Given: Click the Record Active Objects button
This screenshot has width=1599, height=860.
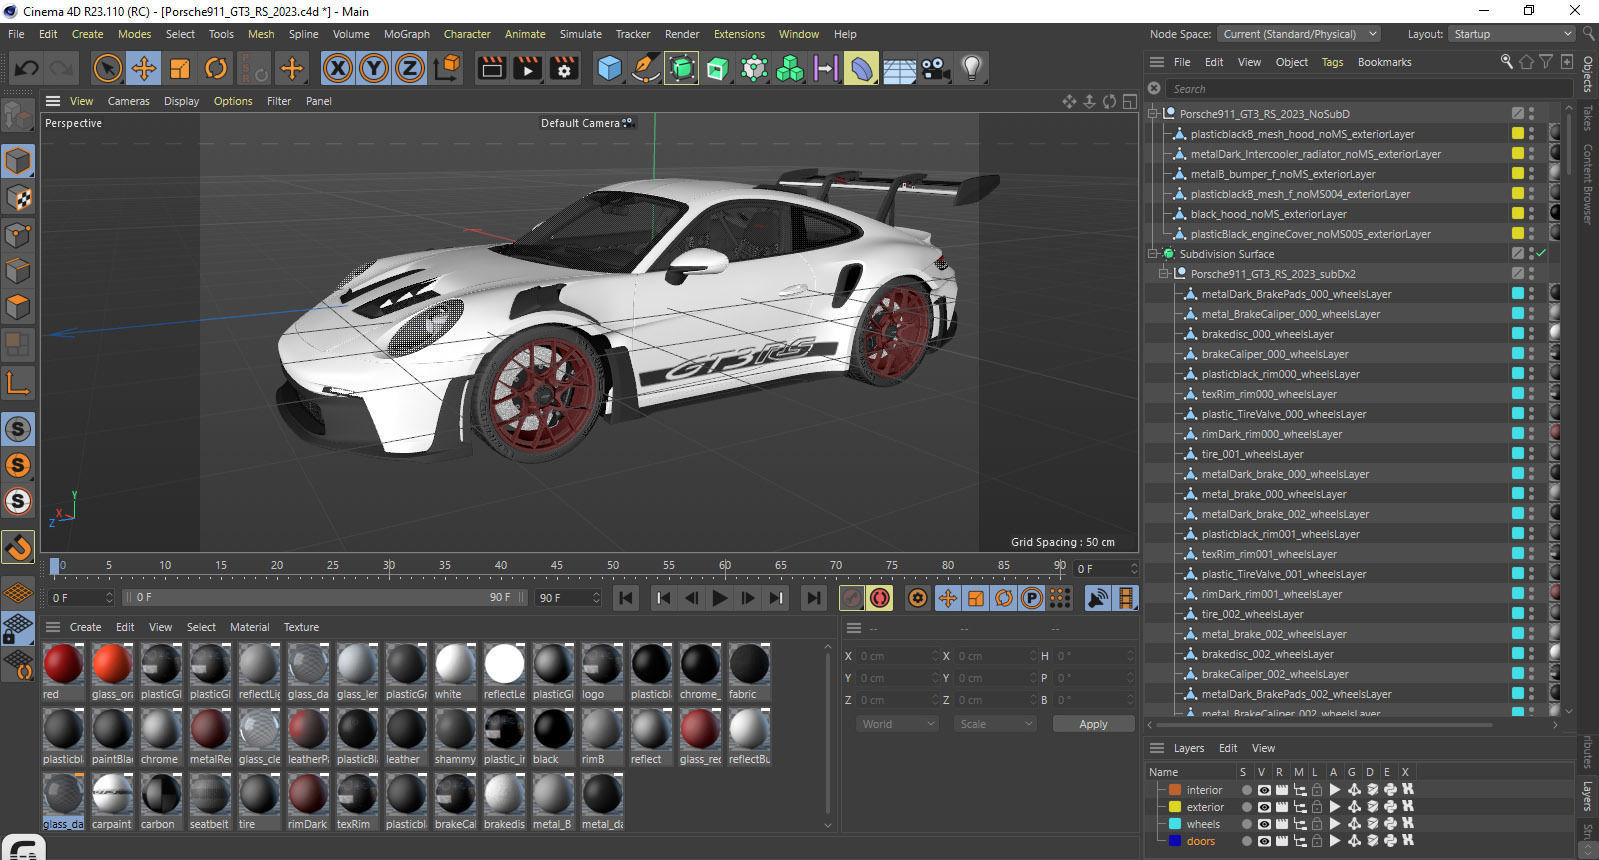Looking at the screenshot, I should point(880,598).
